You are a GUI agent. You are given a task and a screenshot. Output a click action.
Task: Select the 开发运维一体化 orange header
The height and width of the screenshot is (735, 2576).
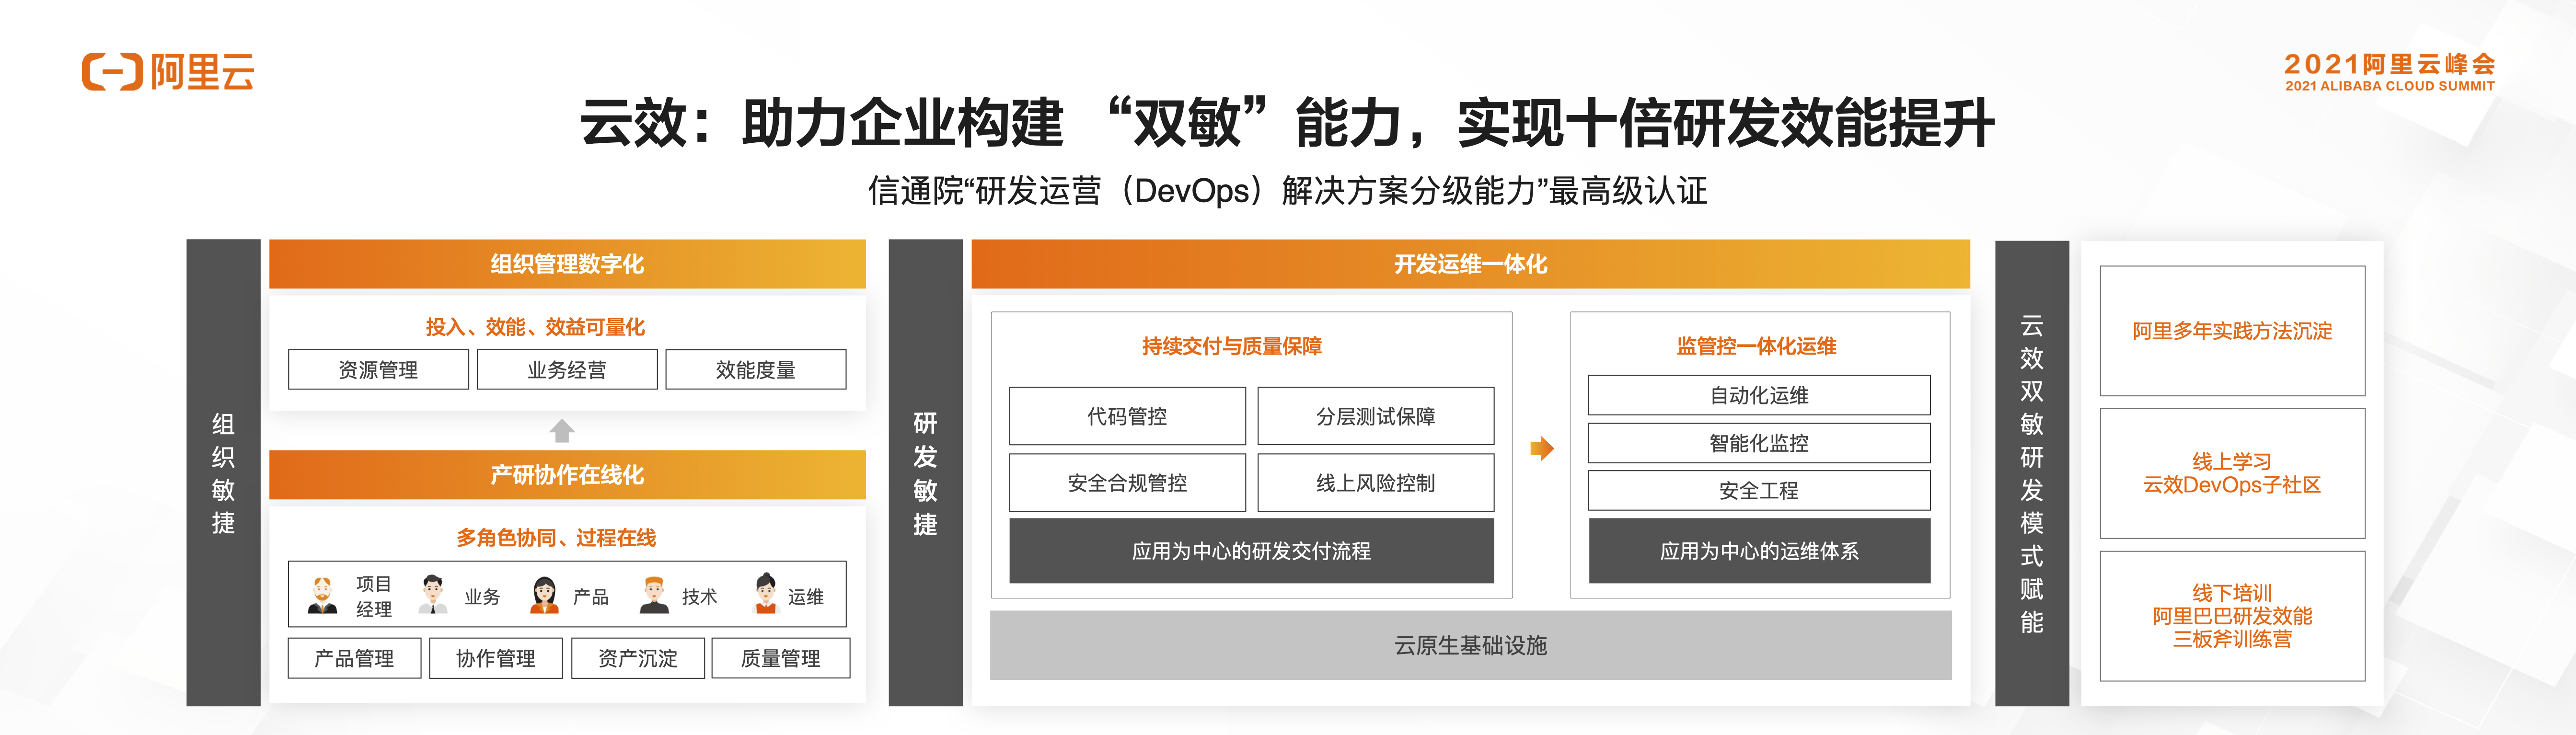pyautogui.click(x=1470, y=264)
